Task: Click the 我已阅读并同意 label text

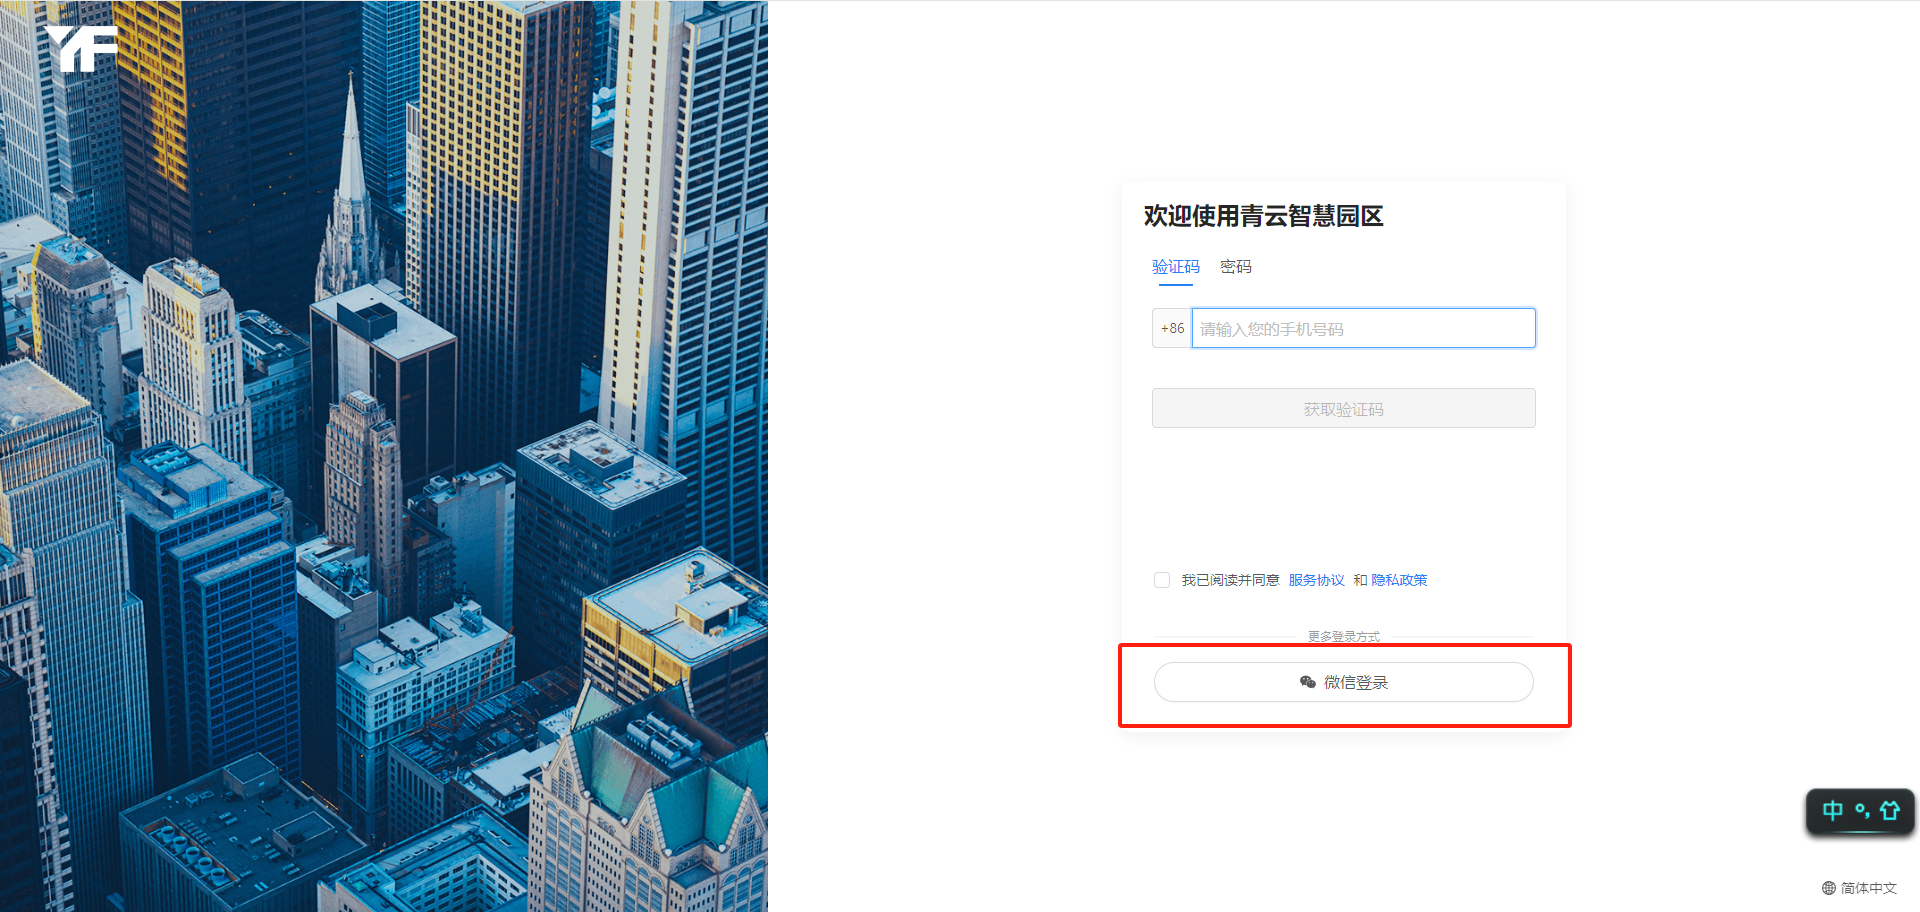Action: tap(1230, 580)
